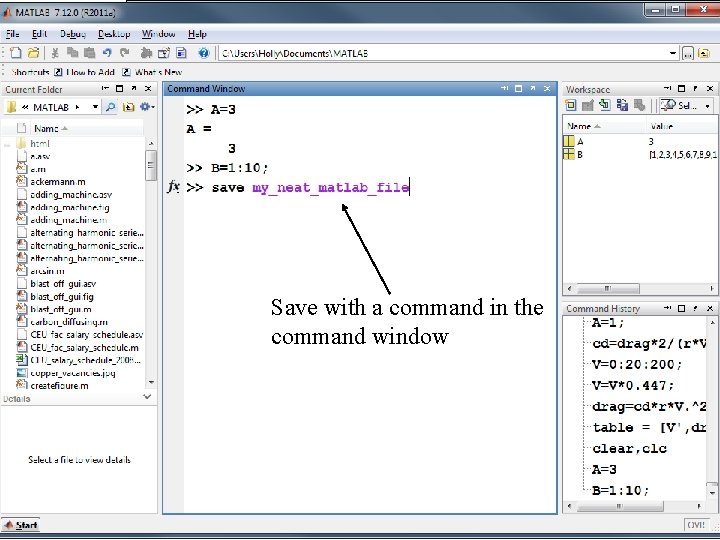Open the Profiler toolbar icon
The image size is (720, 540).
pos(181,53)
